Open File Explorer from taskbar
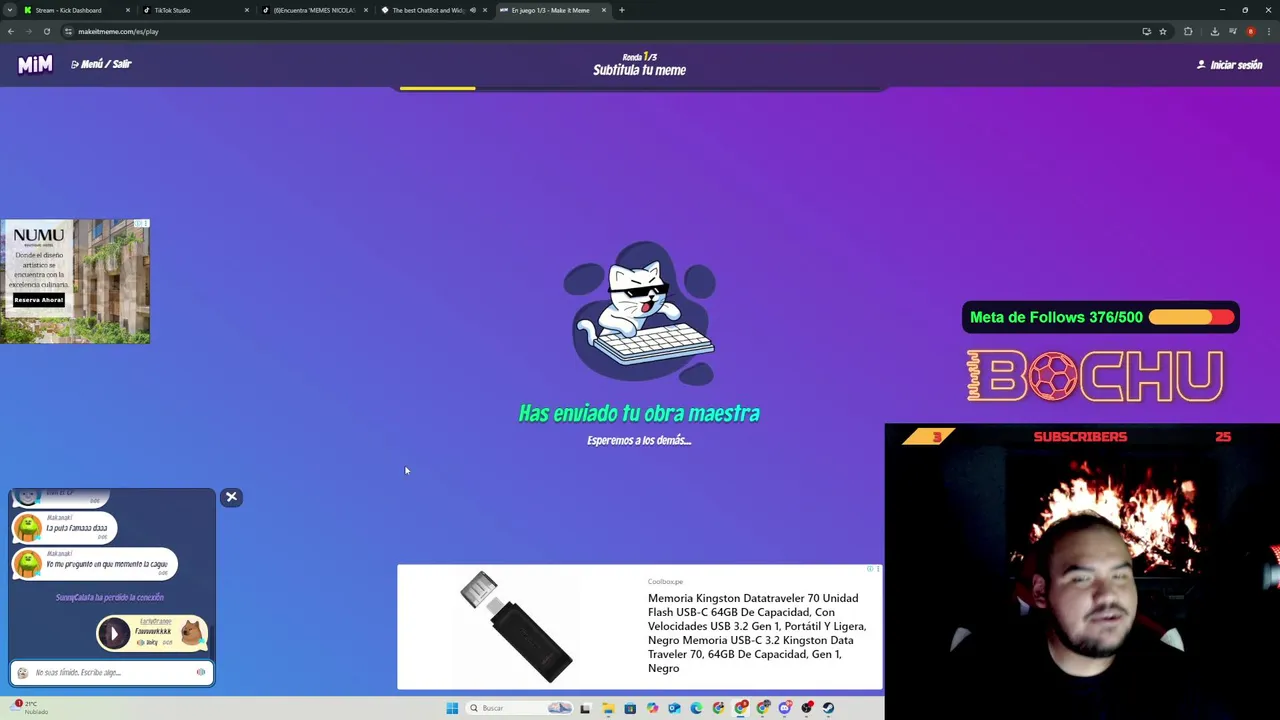 (x=607, y=708)
